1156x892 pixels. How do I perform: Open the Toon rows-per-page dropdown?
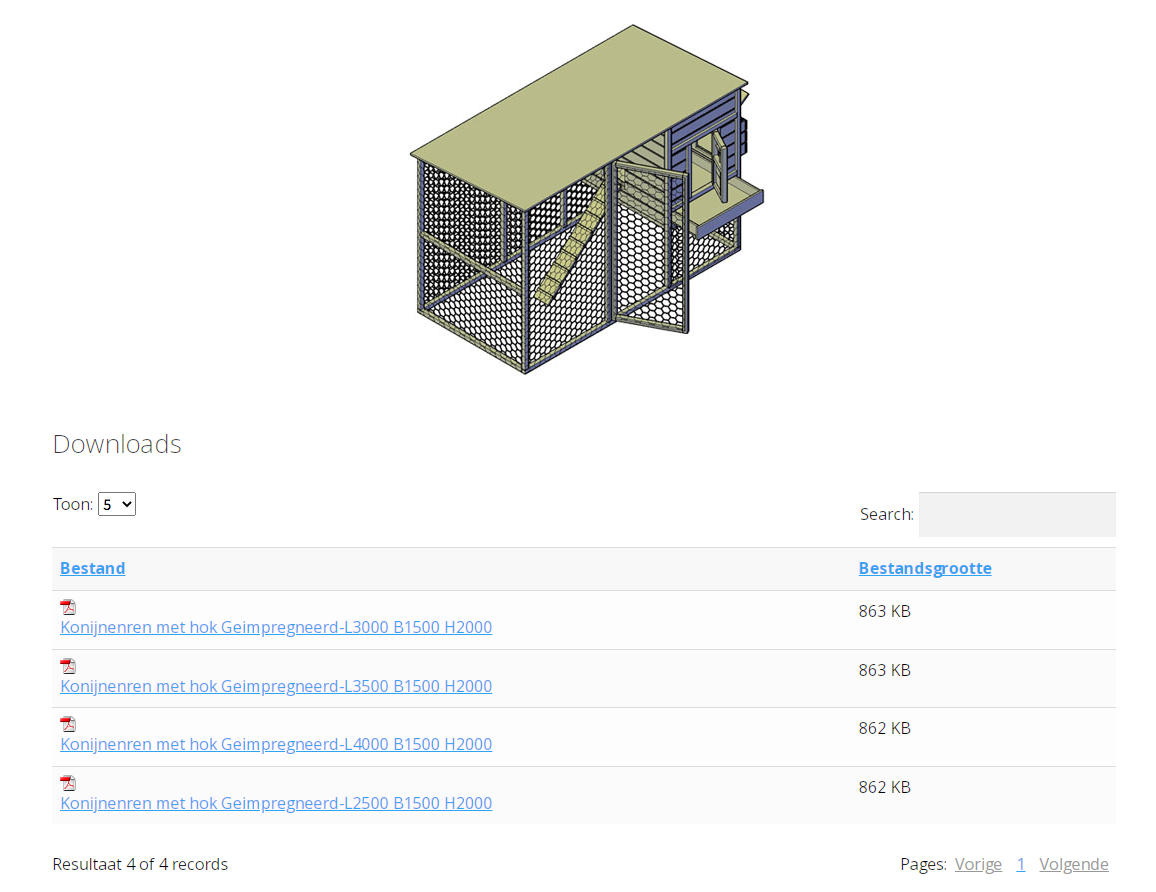pyautogui.click(x=117, y=504)
